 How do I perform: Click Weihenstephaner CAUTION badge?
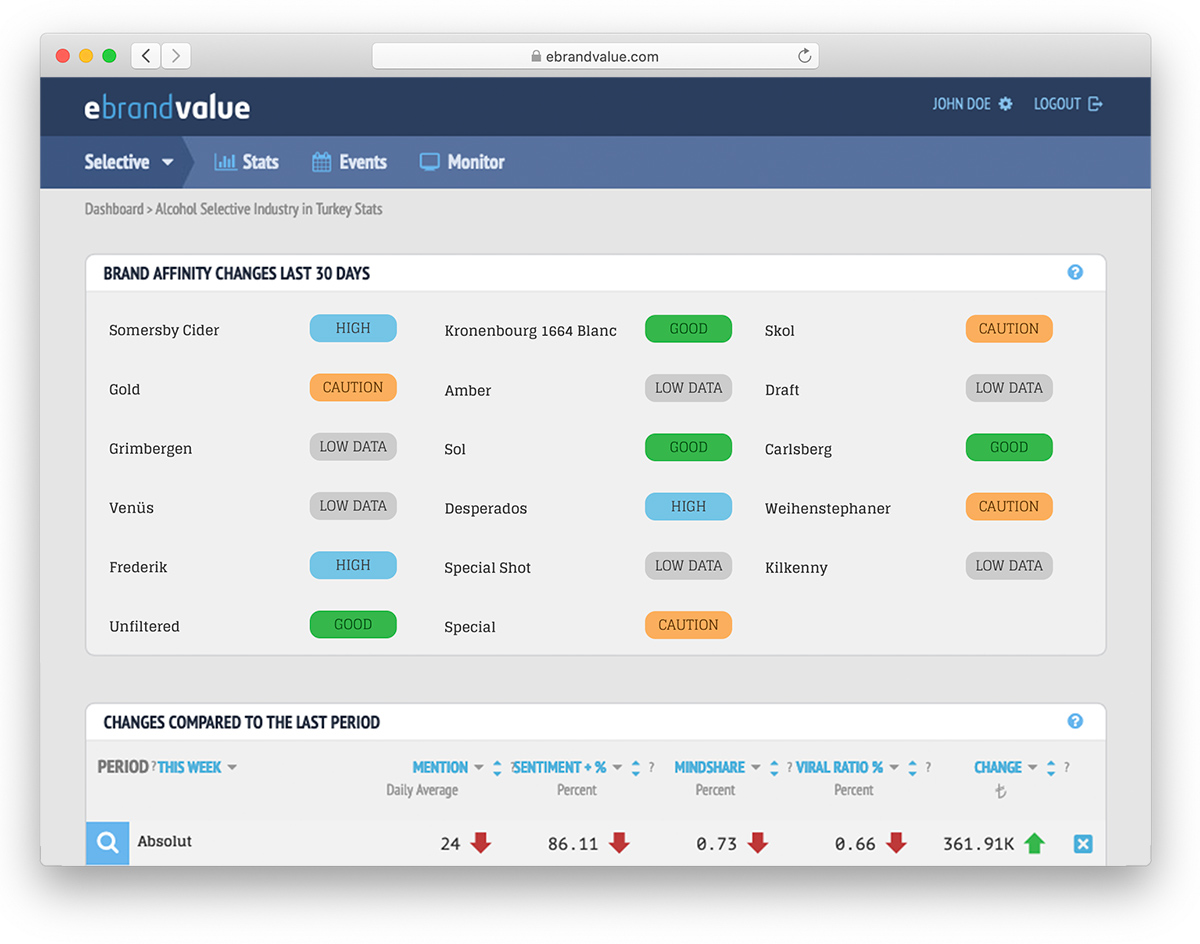(x=1009, y=506)
